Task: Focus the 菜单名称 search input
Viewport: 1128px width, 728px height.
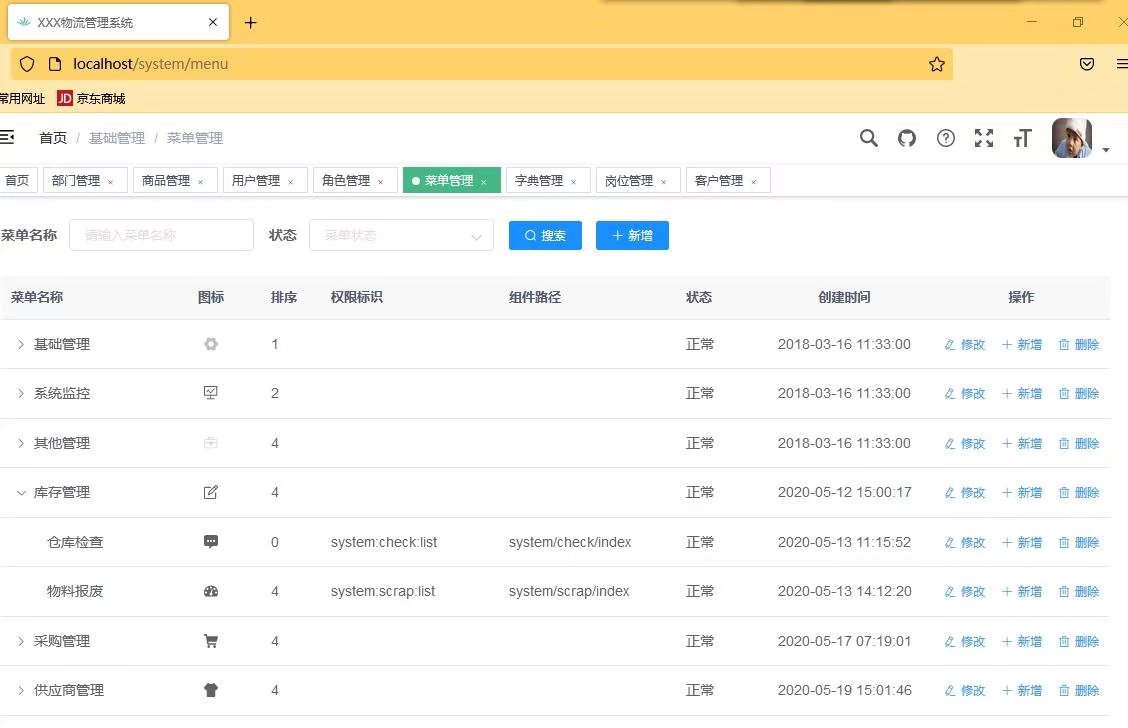Action: click(161, 235)
